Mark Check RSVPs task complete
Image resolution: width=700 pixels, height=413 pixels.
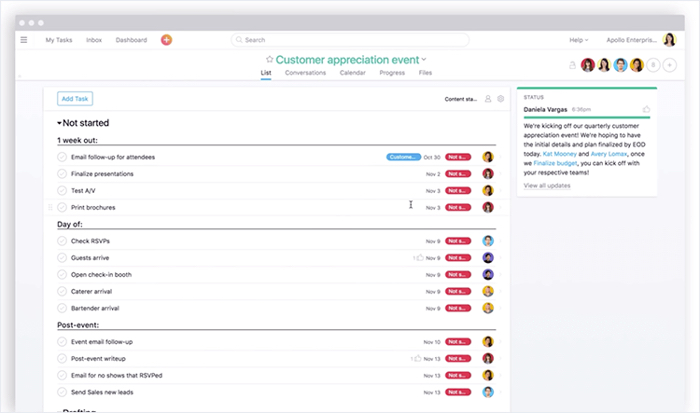(x=62, y=241)
